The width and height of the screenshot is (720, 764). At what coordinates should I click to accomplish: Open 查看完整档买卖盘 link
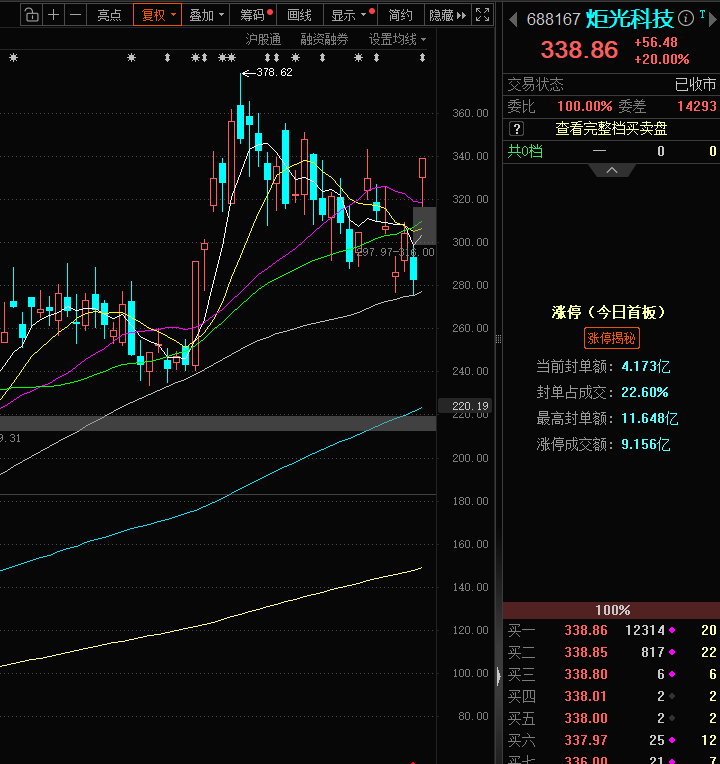click(x=611, y=129)
